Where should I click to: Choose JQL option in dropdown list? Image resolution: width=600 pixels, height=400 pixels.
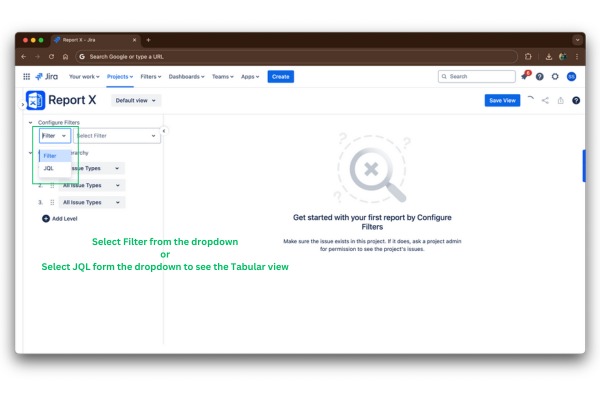click(x=55, y=168)
